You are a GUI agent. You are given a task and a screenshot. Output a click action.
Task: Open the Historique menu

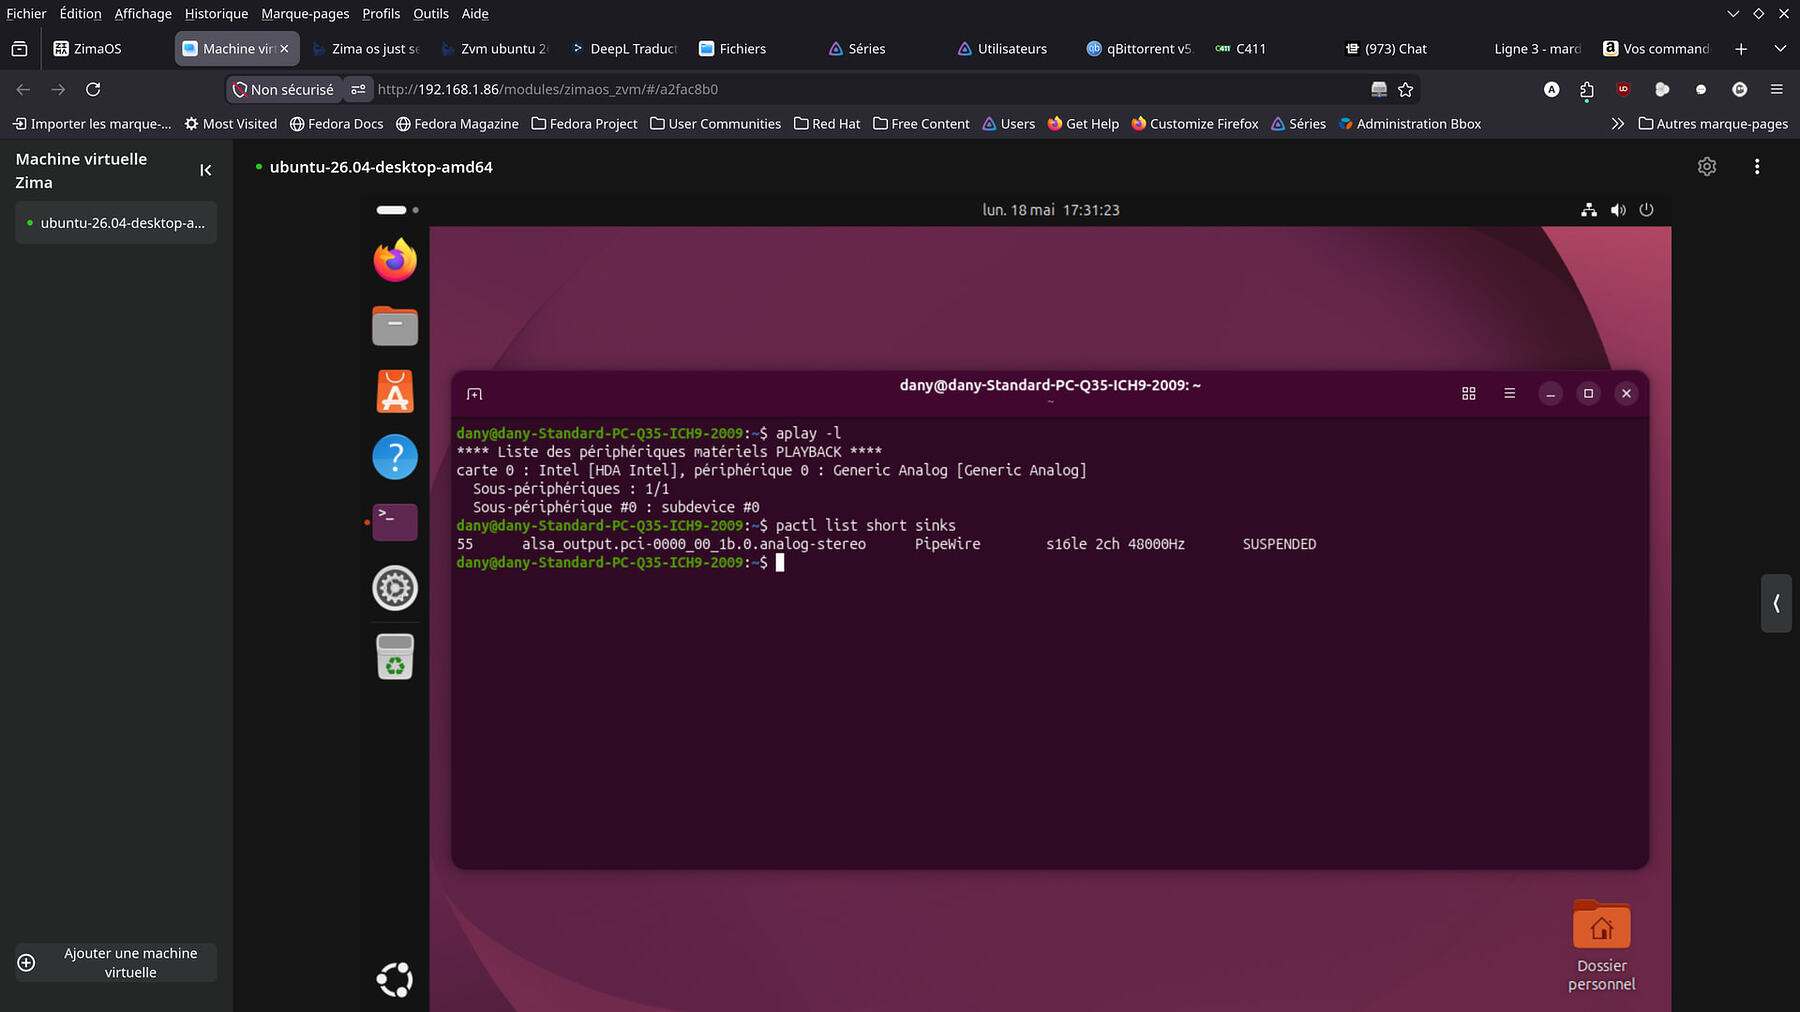coord(216,14)
